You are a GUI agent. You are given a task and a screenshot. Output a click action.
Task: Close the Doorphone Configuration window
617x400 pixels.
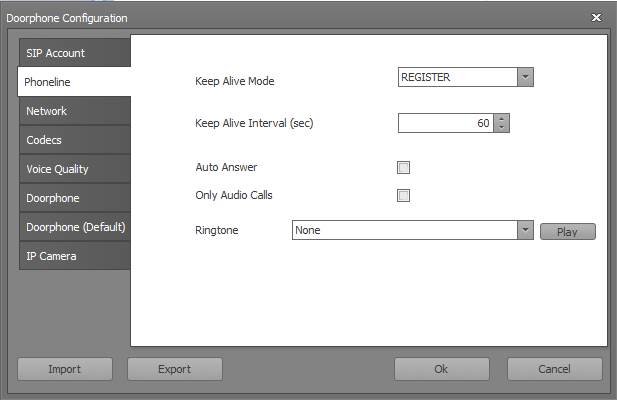(x=597, y=18)
